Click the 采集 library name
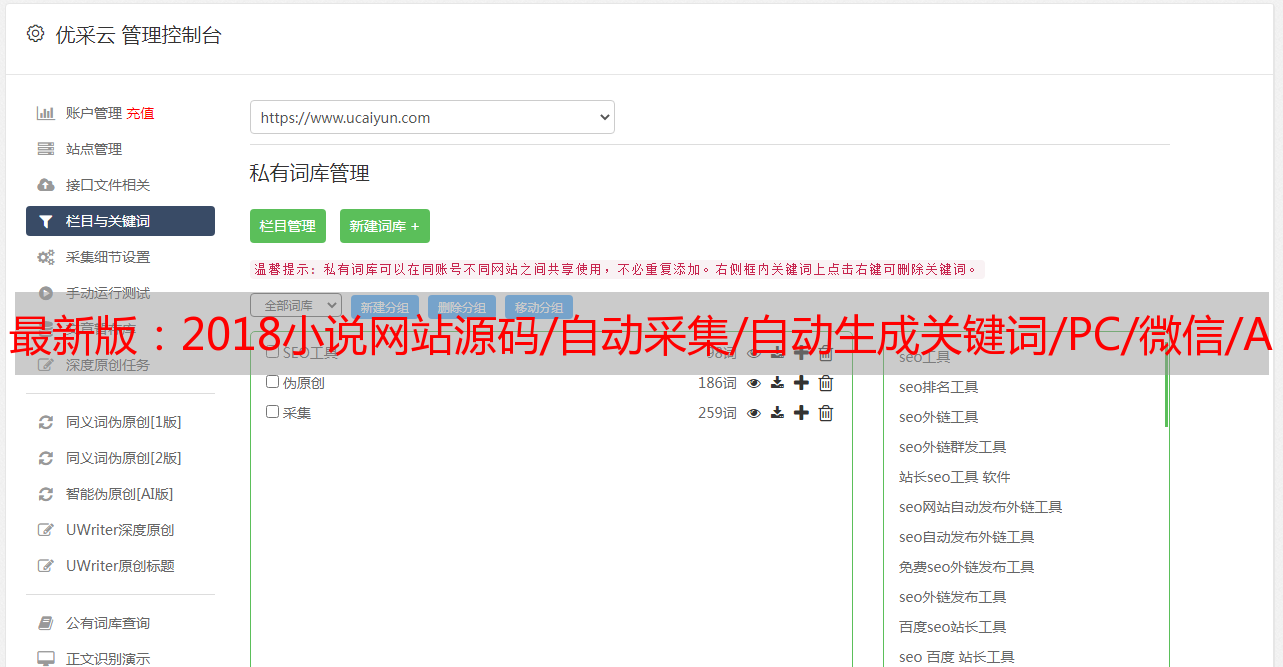The height and width of the screenshot is (667, 1283). click(x=297, y=413)
